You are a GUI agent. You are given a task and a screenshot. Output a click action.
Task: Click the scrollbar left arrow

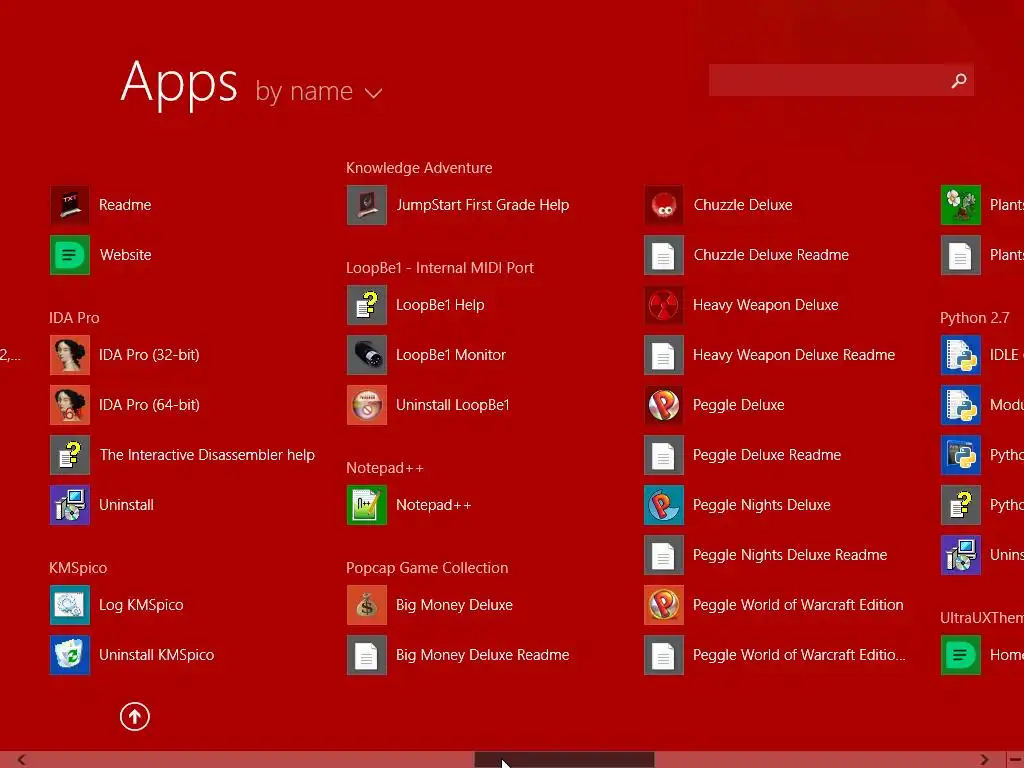(x=22, y=760)
